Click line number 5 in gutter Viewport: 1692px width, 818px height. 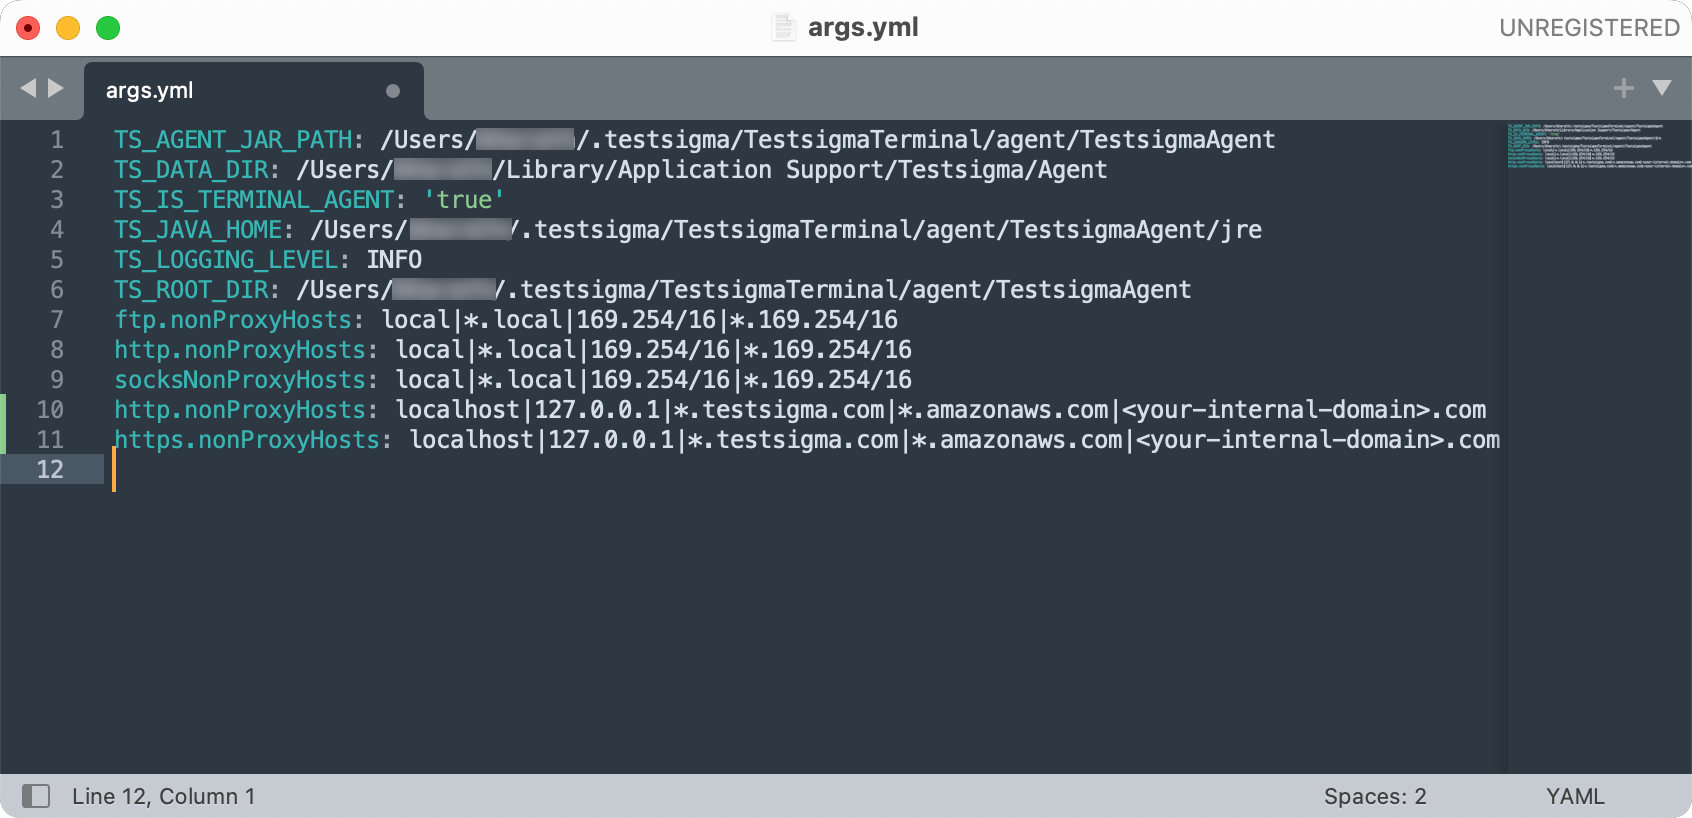[x=57, y=260]
